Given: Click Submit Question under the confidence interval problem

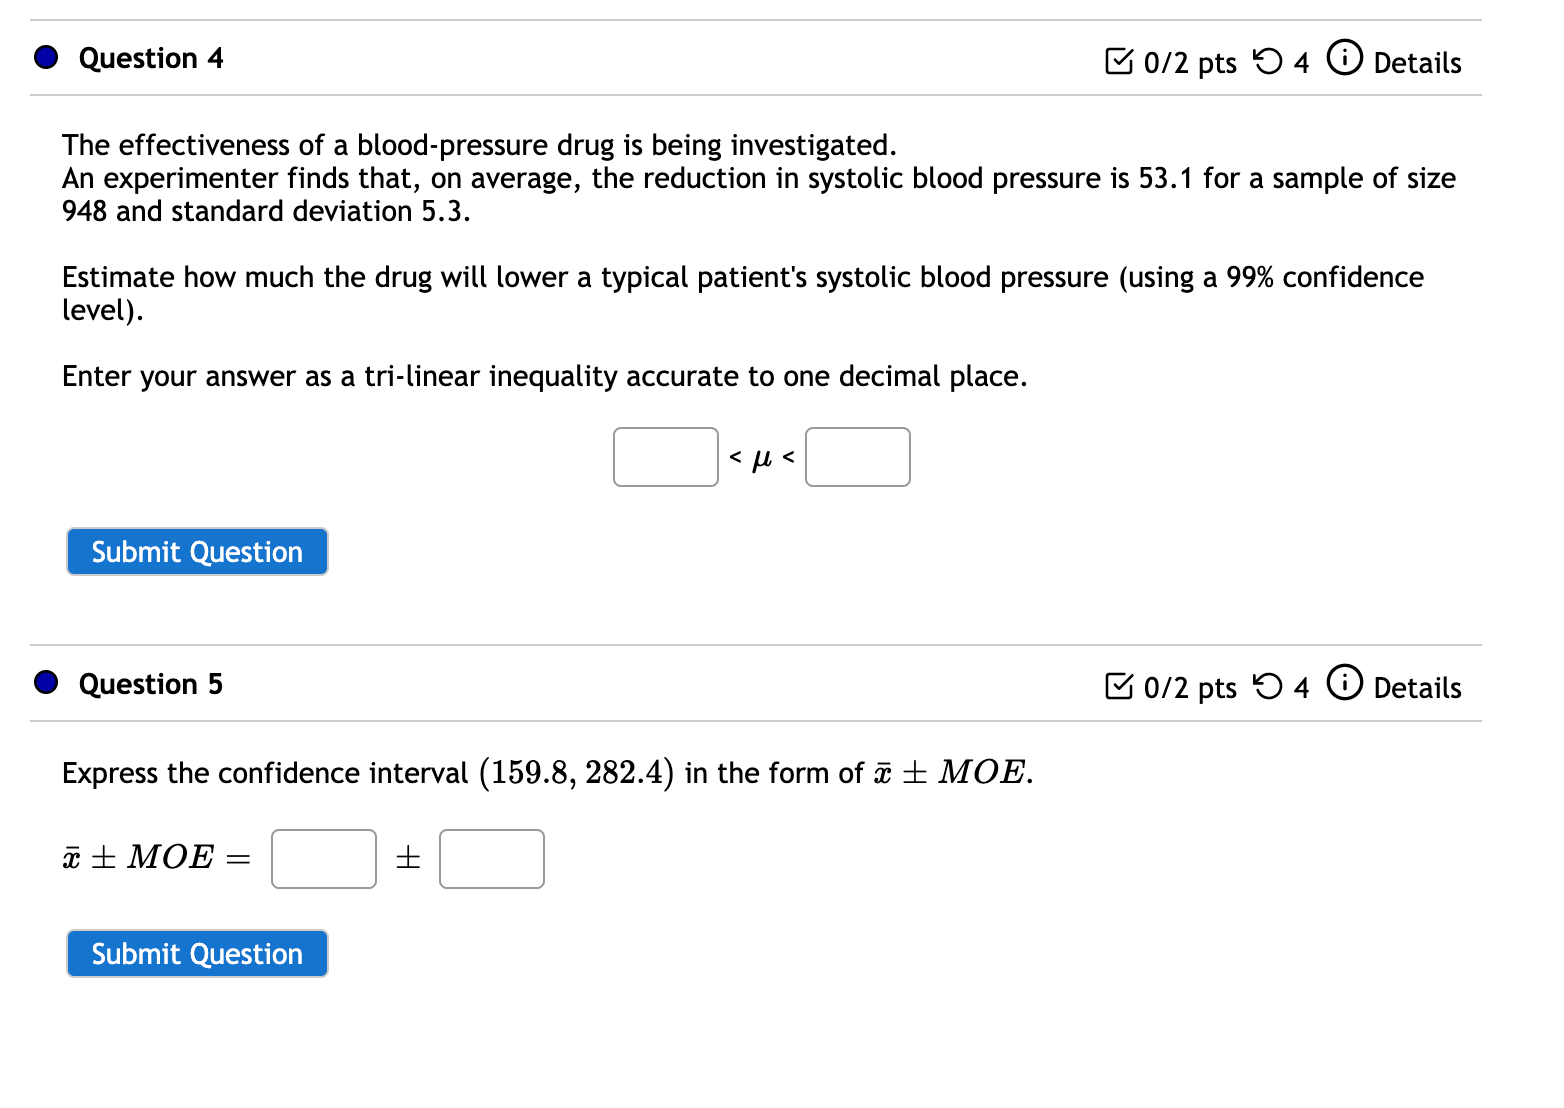Looking at the screenshot, I should click(x=196, y=953).
